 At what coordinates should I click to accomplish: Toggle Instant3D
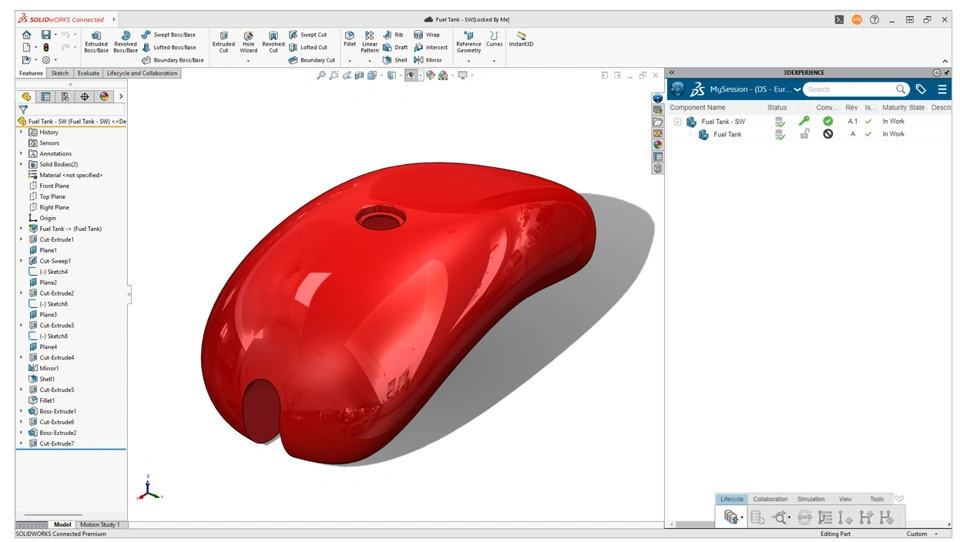521,39
